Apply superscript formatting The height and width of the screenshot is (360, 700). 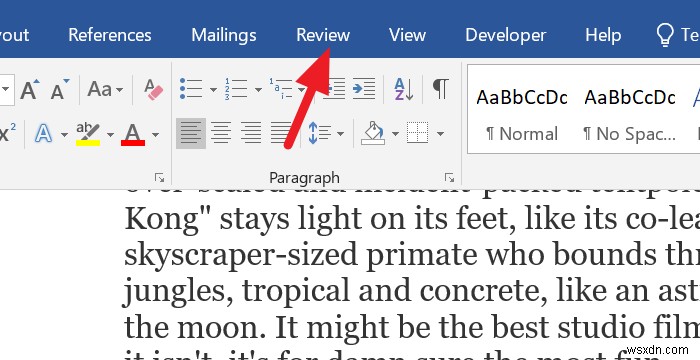(x=7, y=134)
